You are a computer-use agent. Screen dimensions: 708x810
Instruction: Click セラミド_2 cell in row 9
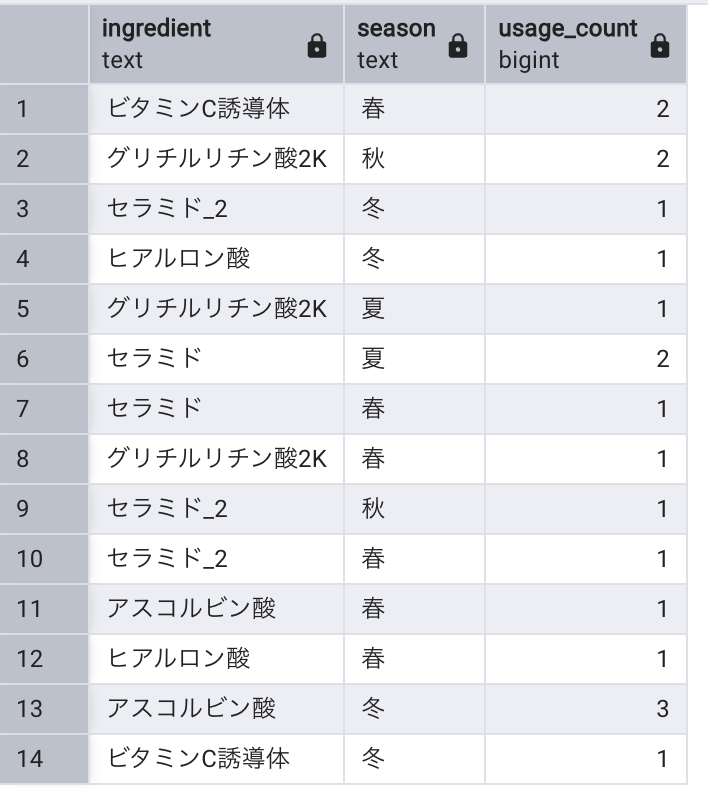[x=216, y=509]
